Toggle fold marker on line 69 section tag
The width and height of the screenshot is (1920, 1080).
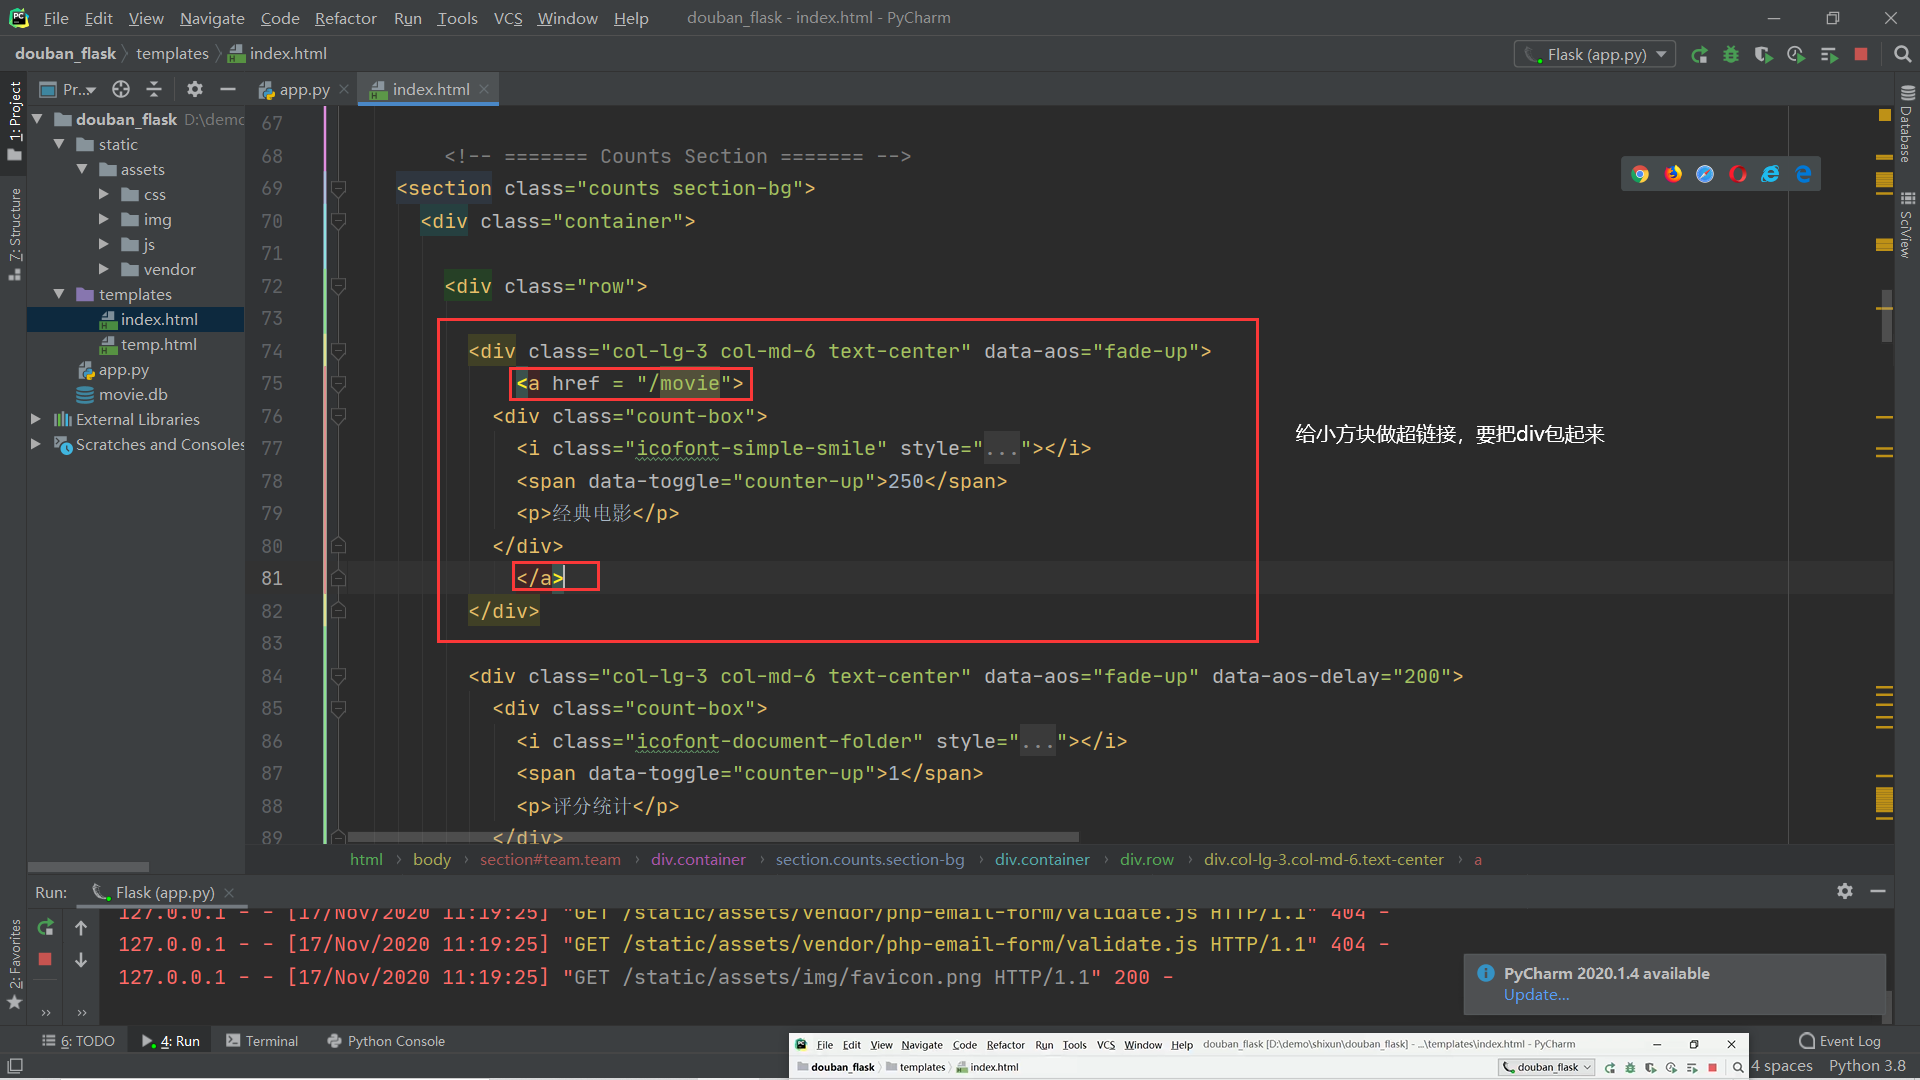tap(338, 188)
